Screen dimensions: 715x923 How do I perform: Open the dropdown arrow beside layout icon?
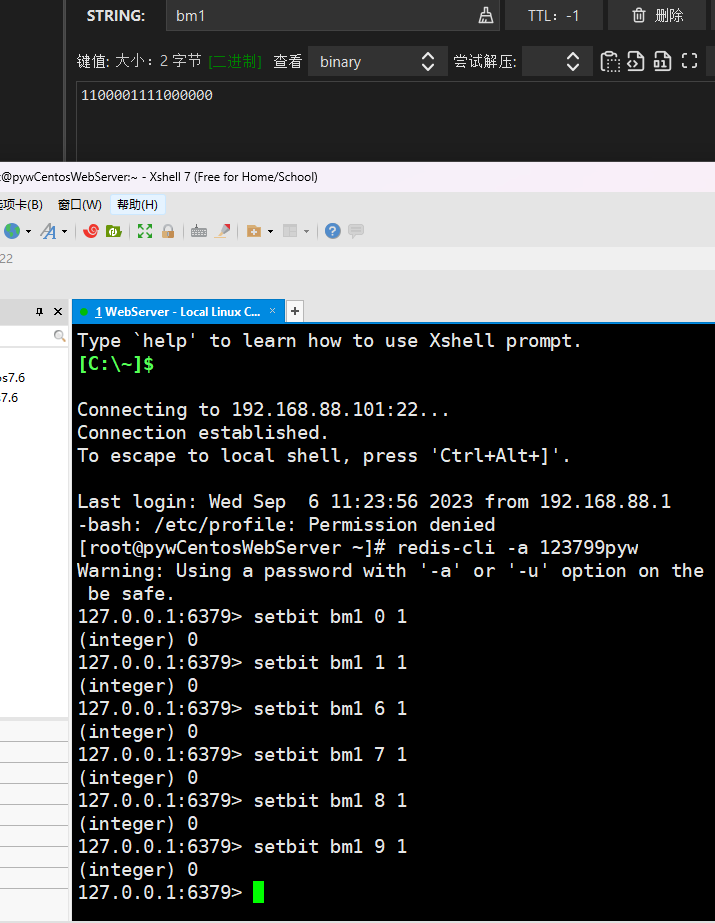pos(306,231)
